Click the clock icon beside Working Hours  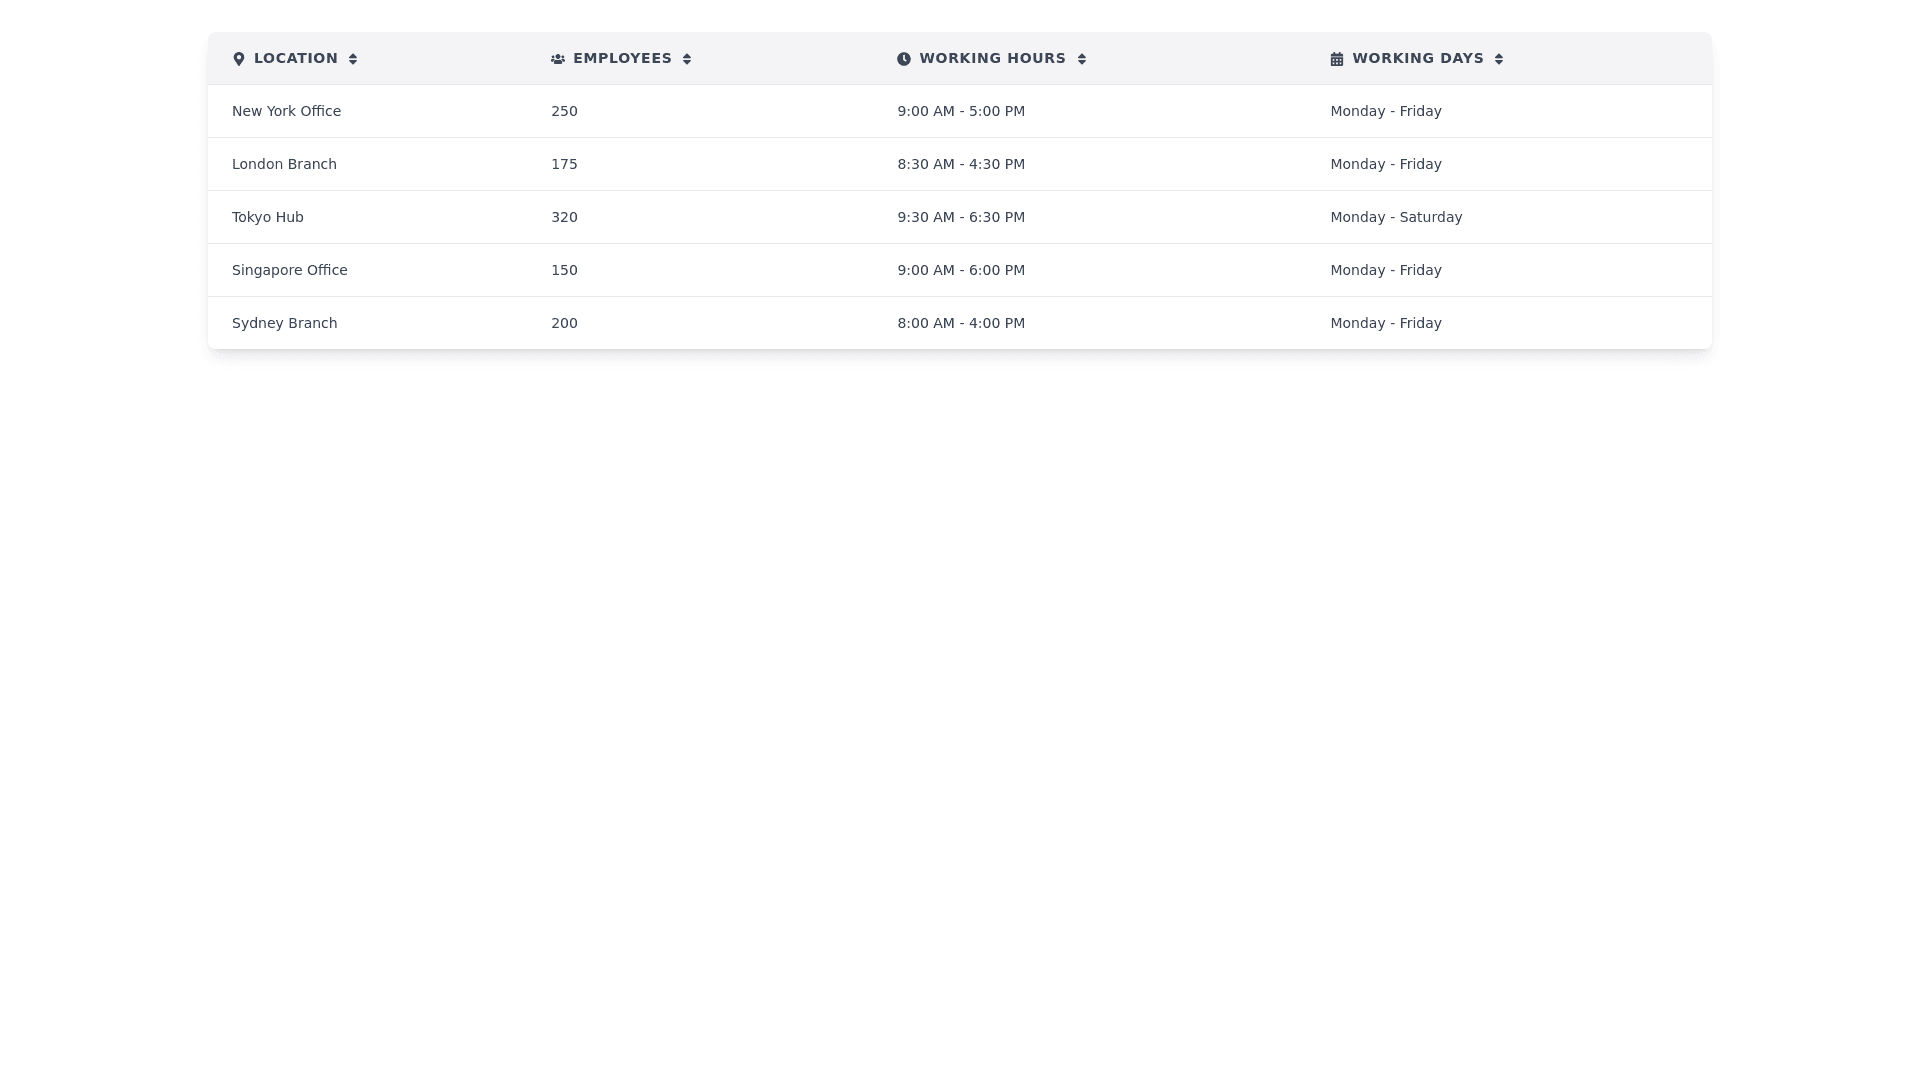[x=904, y=59]
